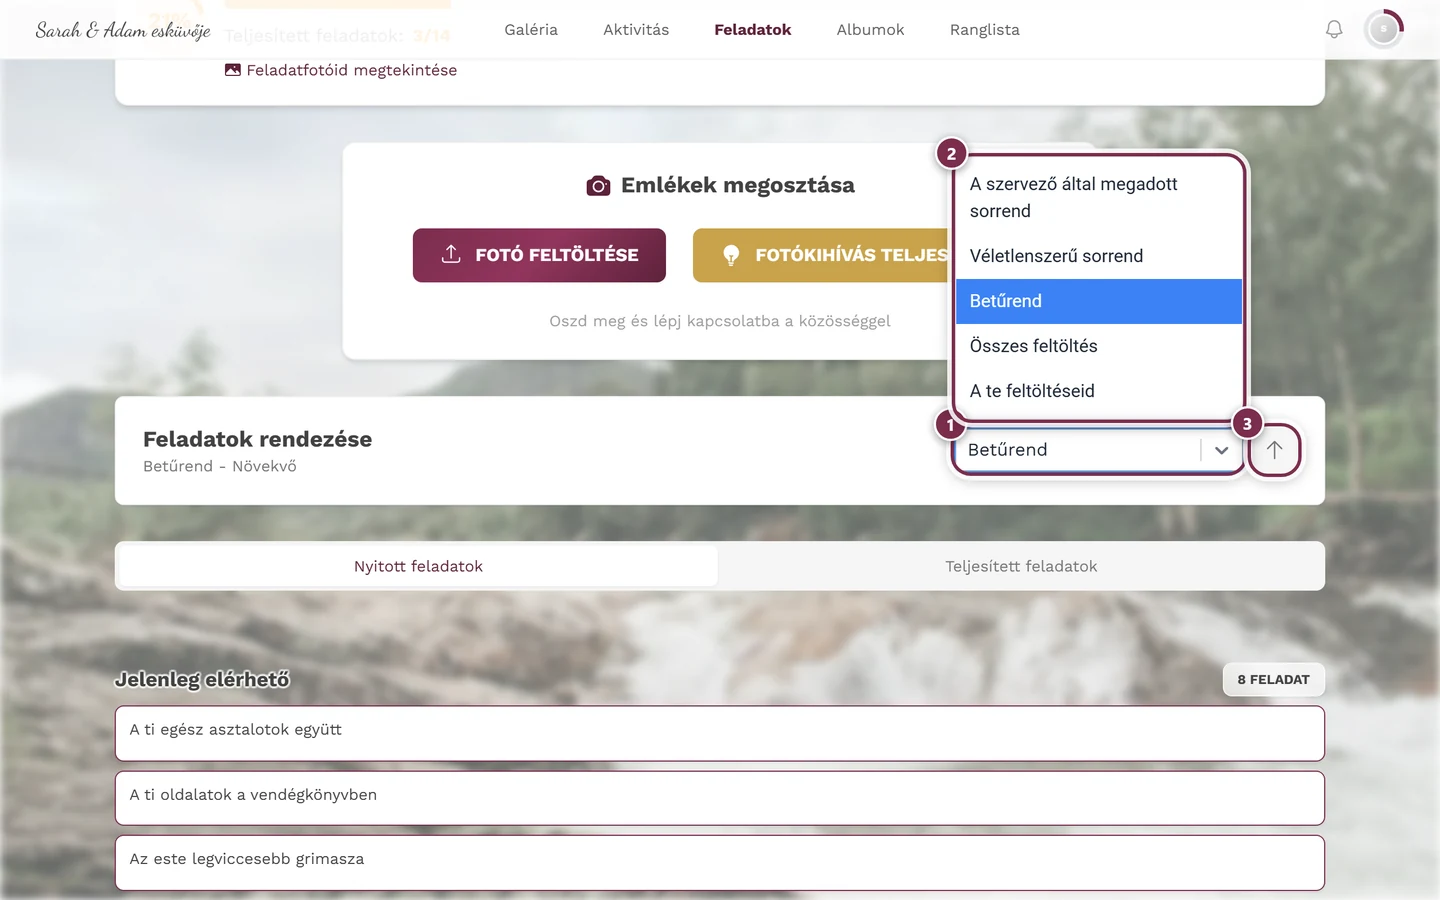
Task: Select 'A szervező által megadott sorrend' option
Action: (x=1098, y=197)
